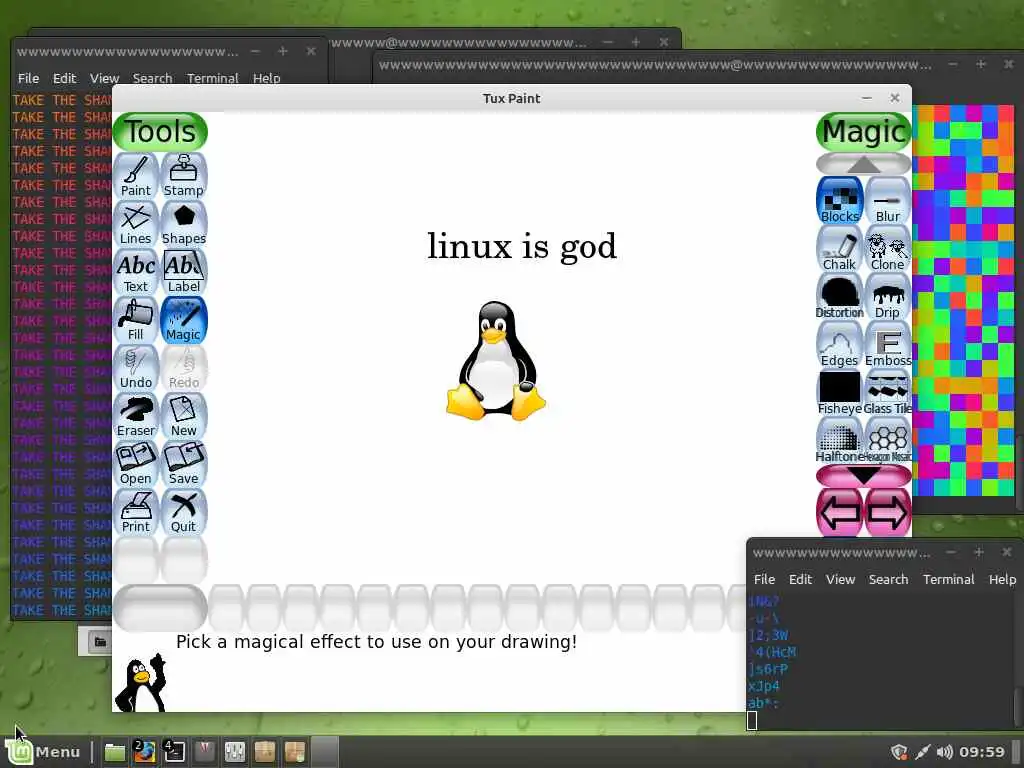1024x768 pixels.
Task: Choose the Fisheye magic effect
Action: point(840,392)
